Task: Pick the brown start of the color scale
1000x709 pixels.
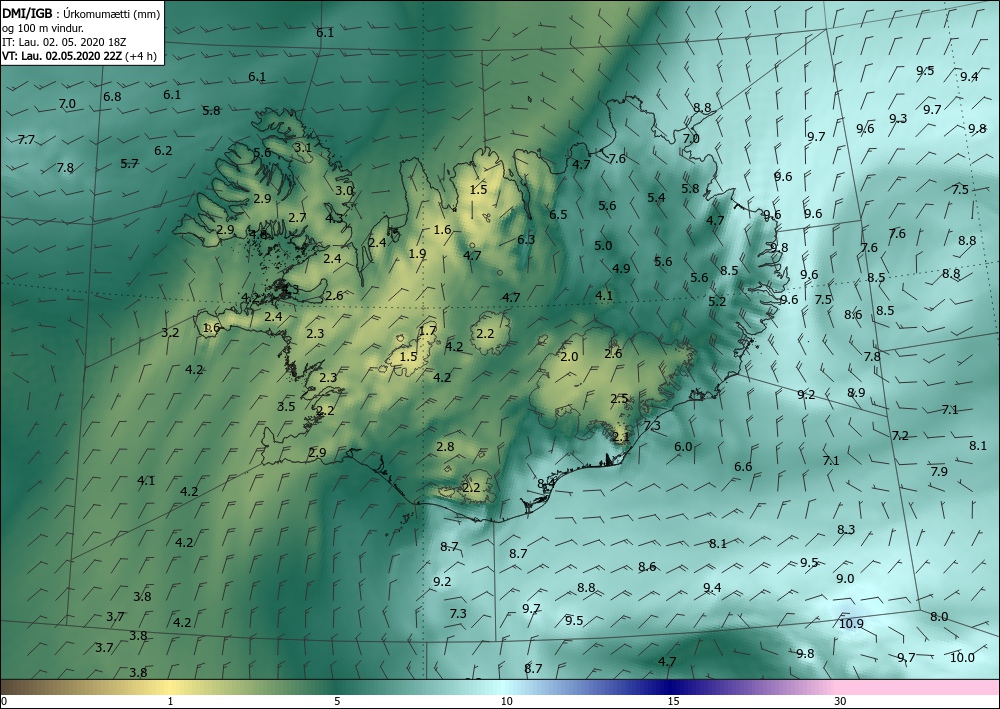Action: tap(19, 687)
